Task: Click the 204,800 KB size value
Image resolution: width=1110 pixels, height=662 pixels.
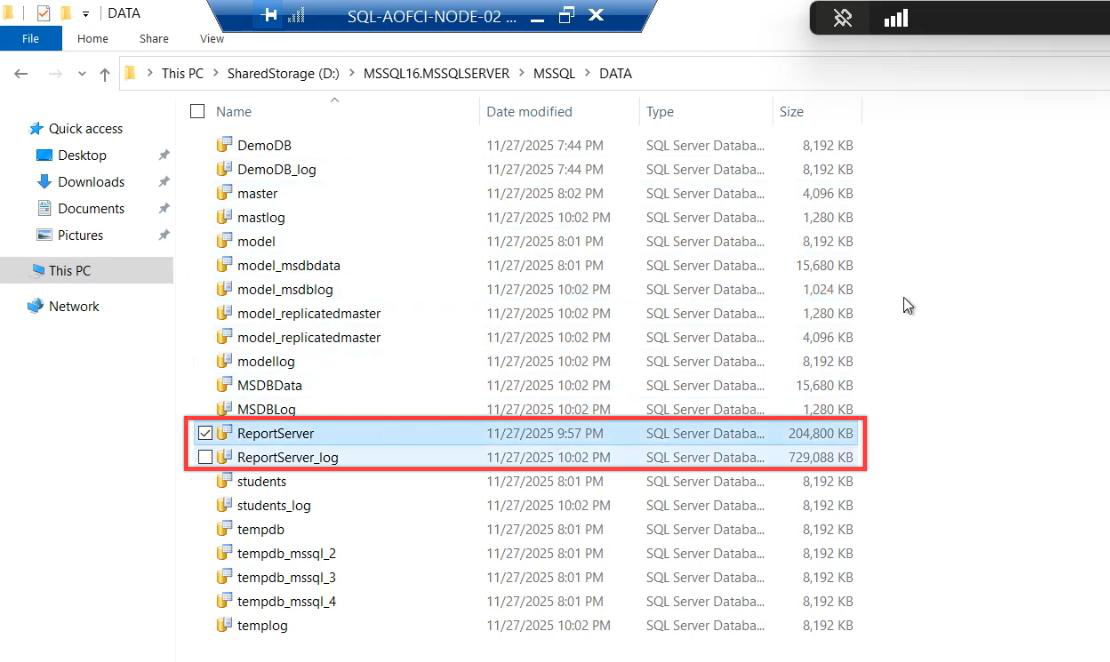Action: (x=820, y=433)
